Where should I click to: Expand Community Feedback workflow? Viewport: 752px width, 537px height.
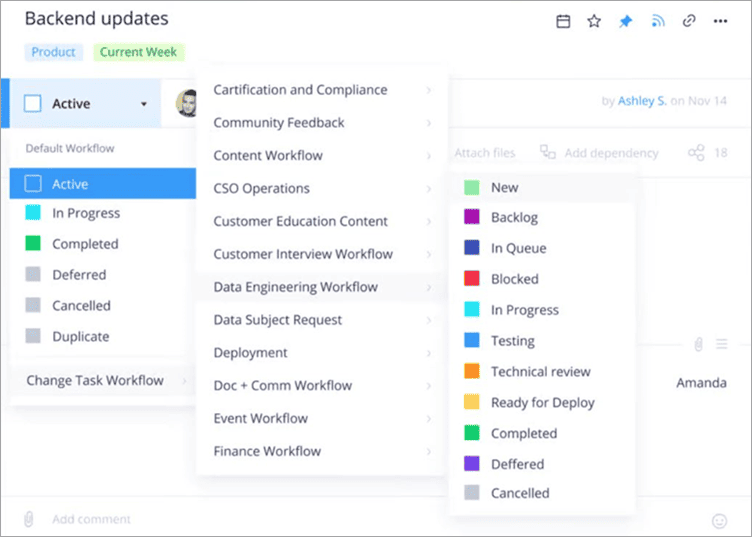[321, 123]
